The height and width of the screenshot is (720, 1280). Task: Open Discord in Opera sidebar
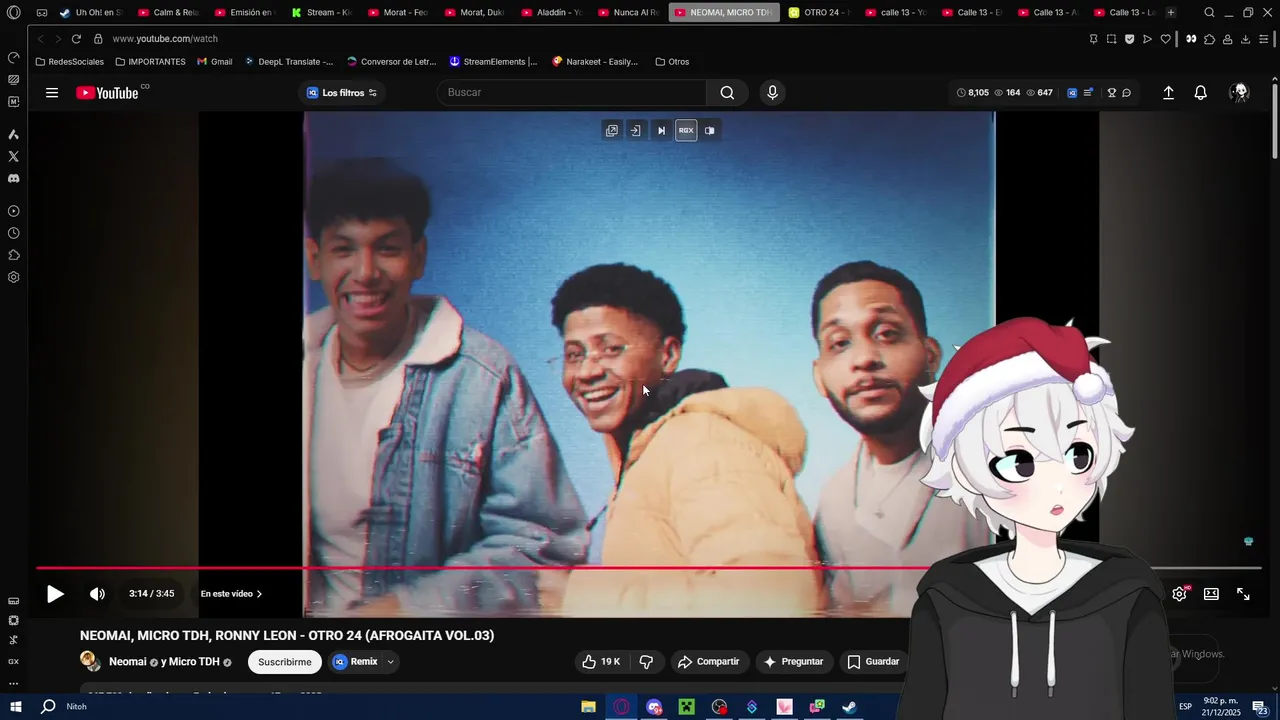pos(13,179)
